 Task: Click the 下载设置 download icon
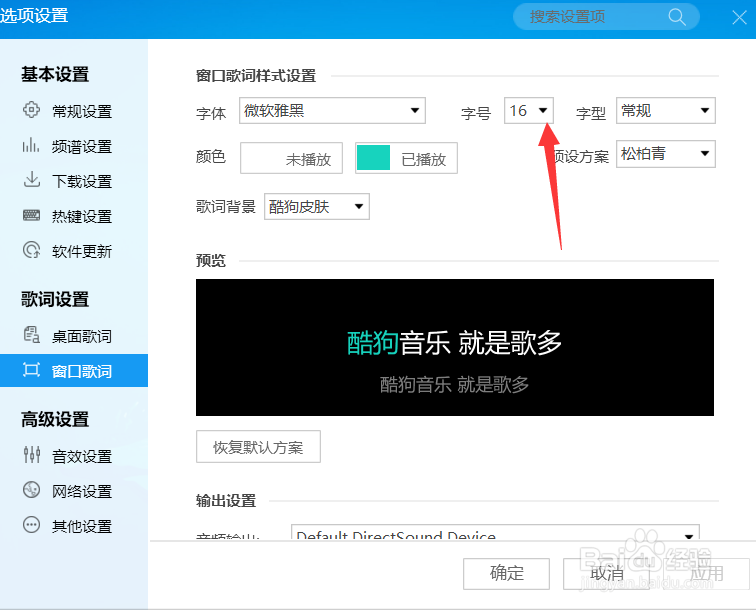[x=31, y=180]
